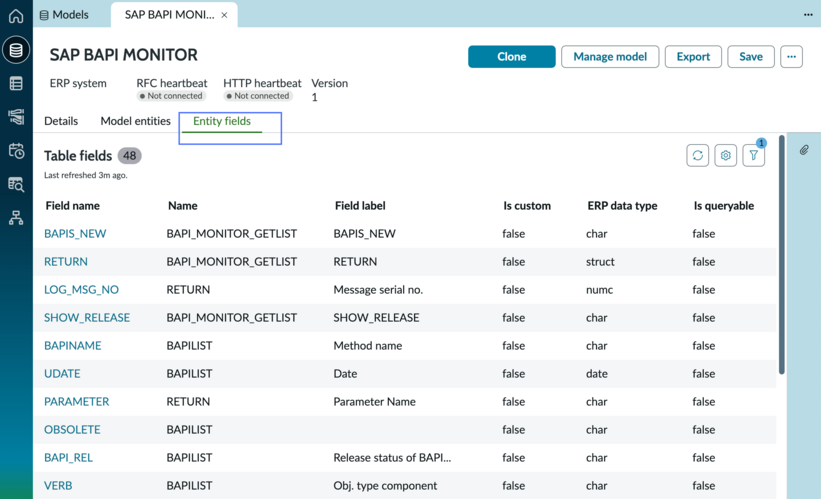Switch to the Model entities tab

[x=135, y=121]
